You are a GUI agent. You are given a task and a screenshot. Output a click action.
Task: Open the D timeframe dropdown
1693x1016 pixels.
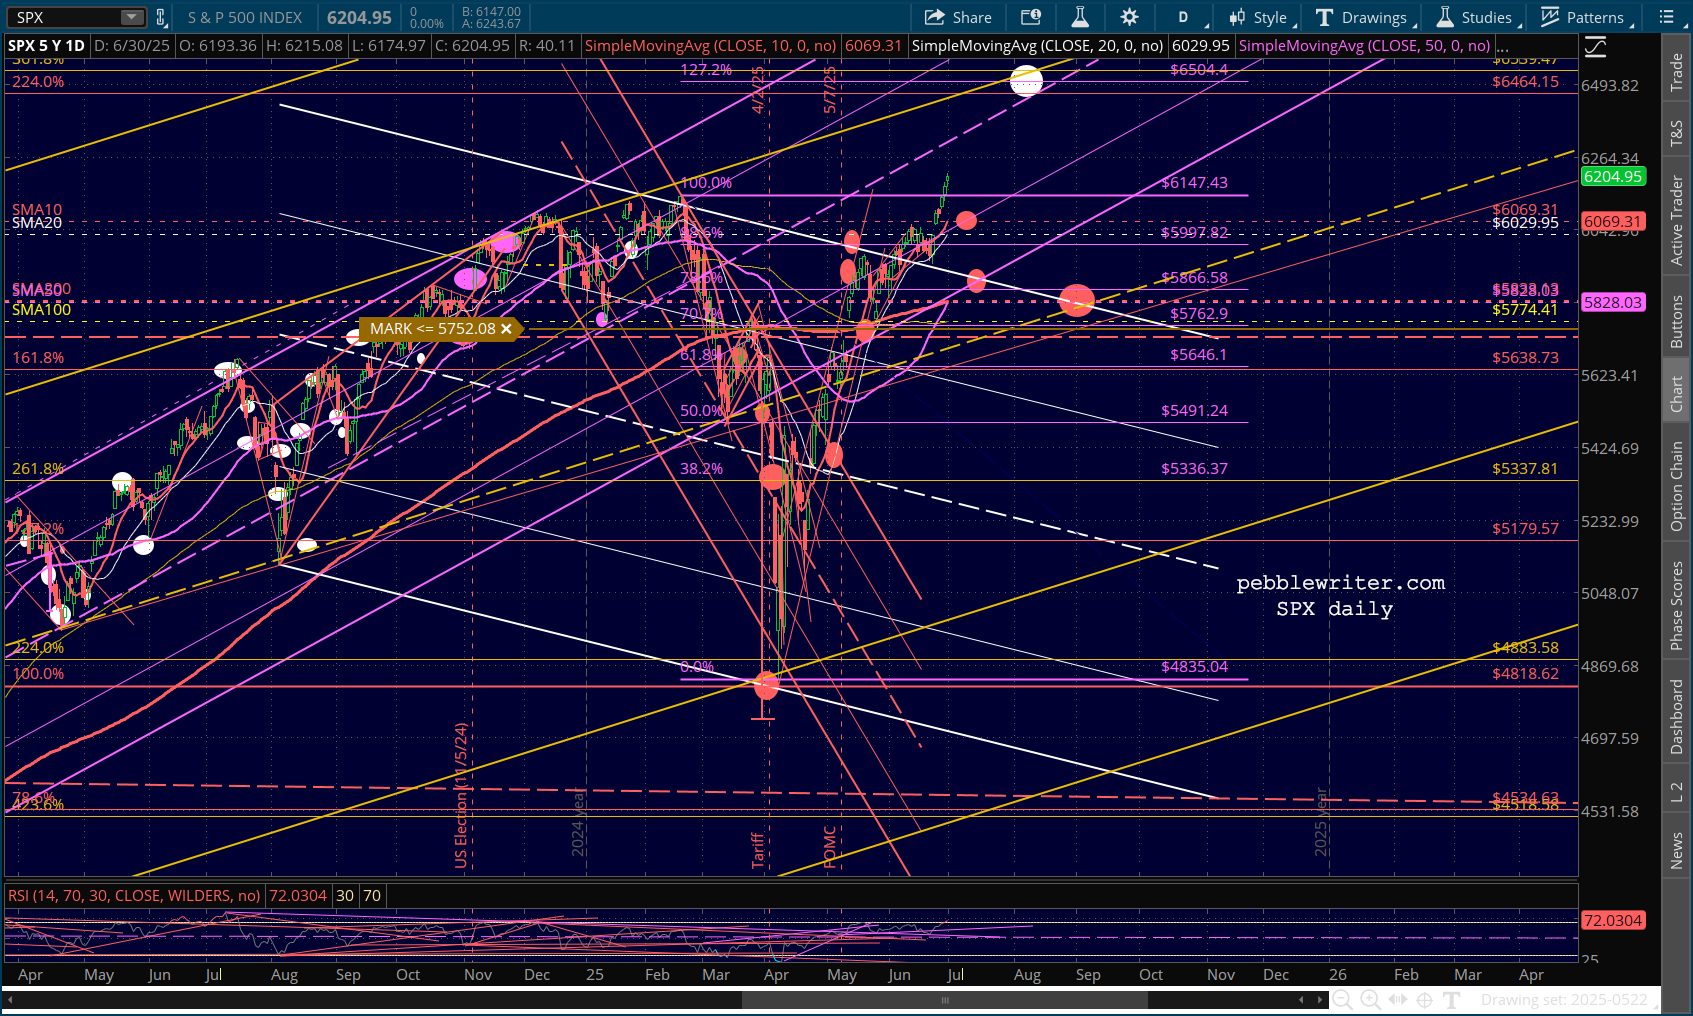click(1185, 17)
